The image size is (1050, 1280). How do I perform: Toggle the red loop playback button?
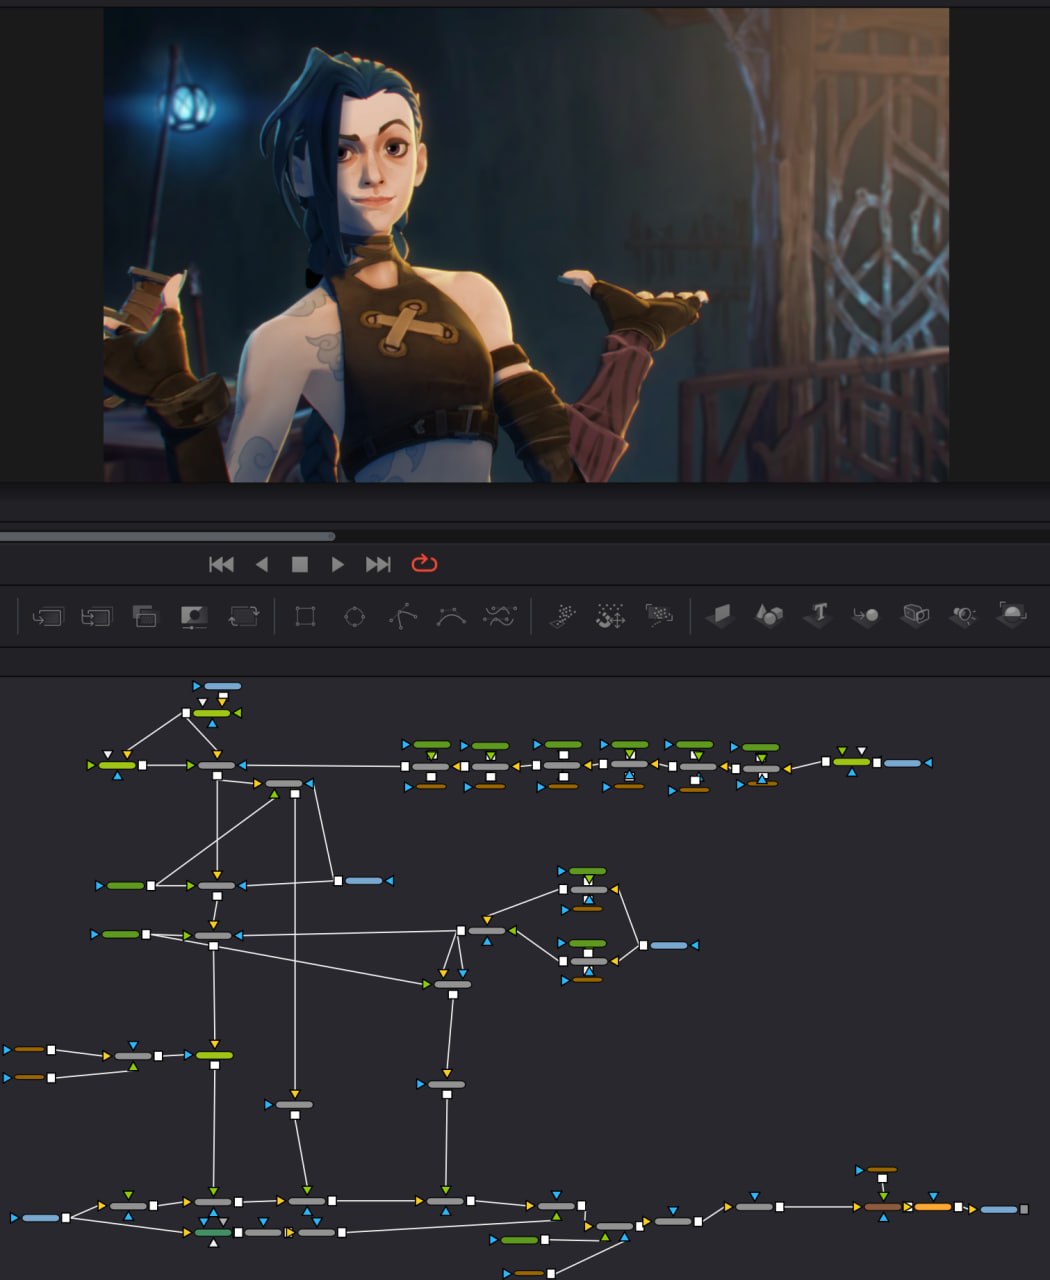(x=424, y=564)
